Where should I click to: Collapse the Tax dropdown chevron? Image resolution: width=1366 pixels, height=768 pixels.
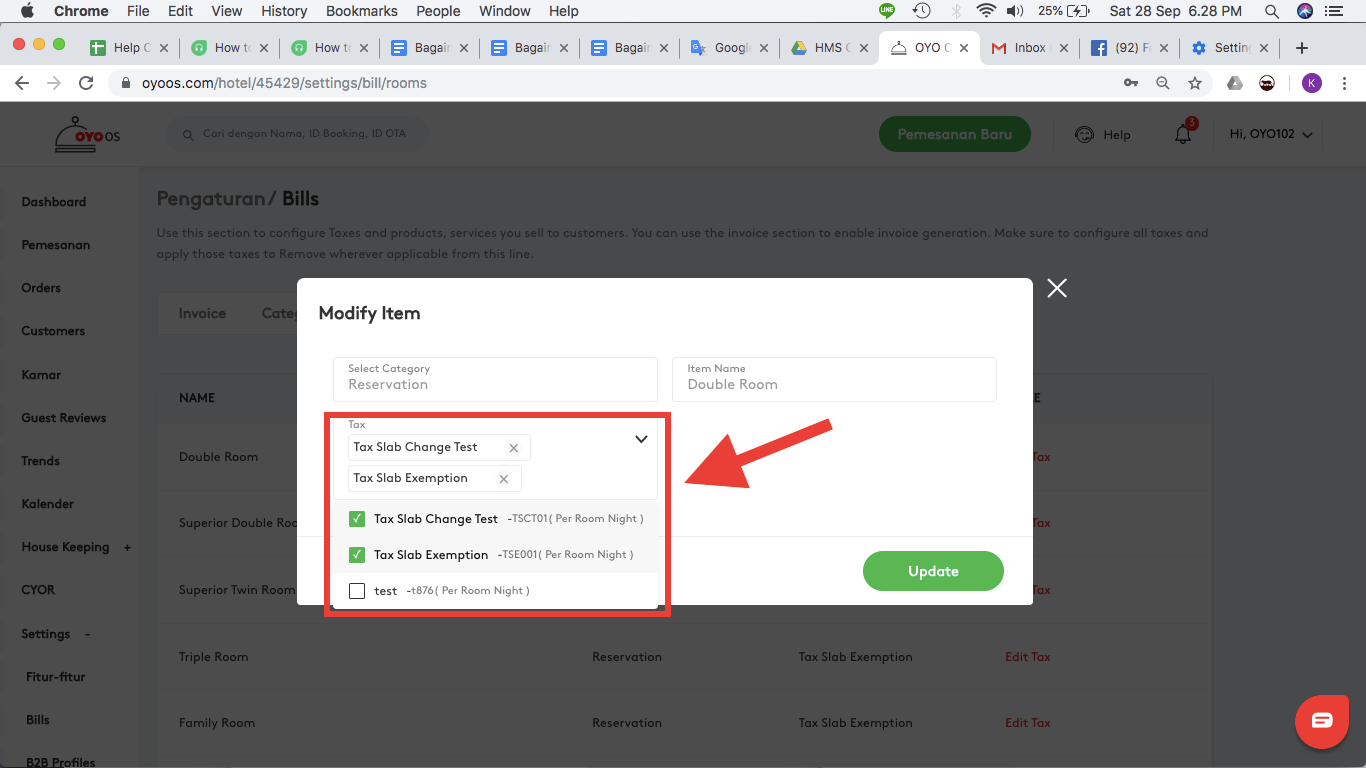(641, 439)
